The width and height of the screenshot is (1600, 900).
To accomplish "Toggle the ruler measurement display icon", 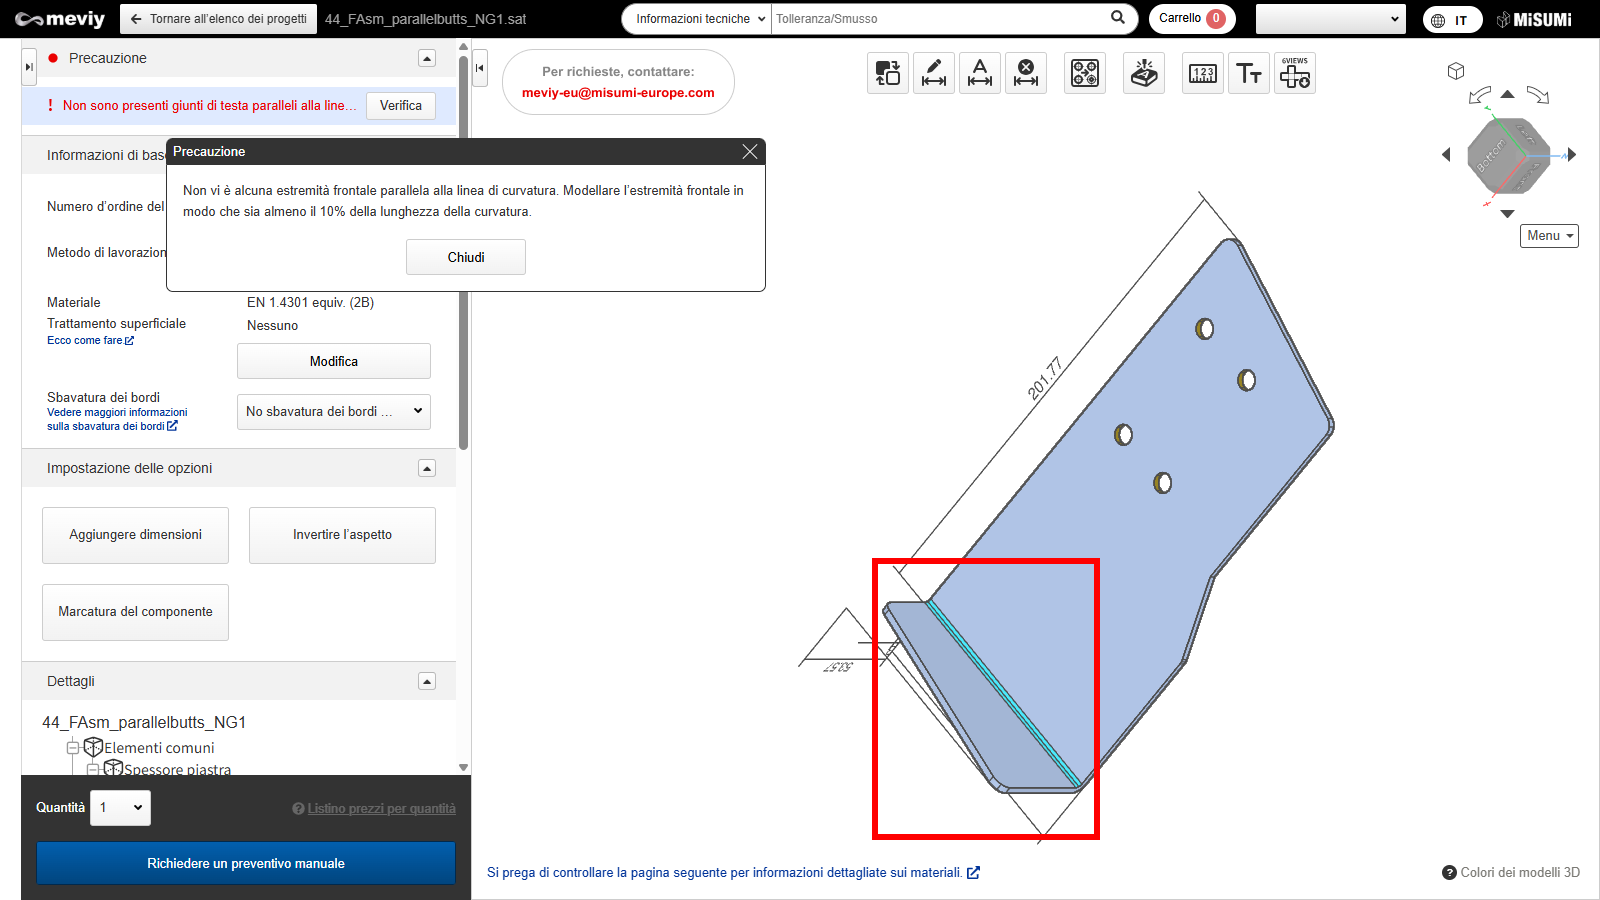I will [x=1203, y=73].
